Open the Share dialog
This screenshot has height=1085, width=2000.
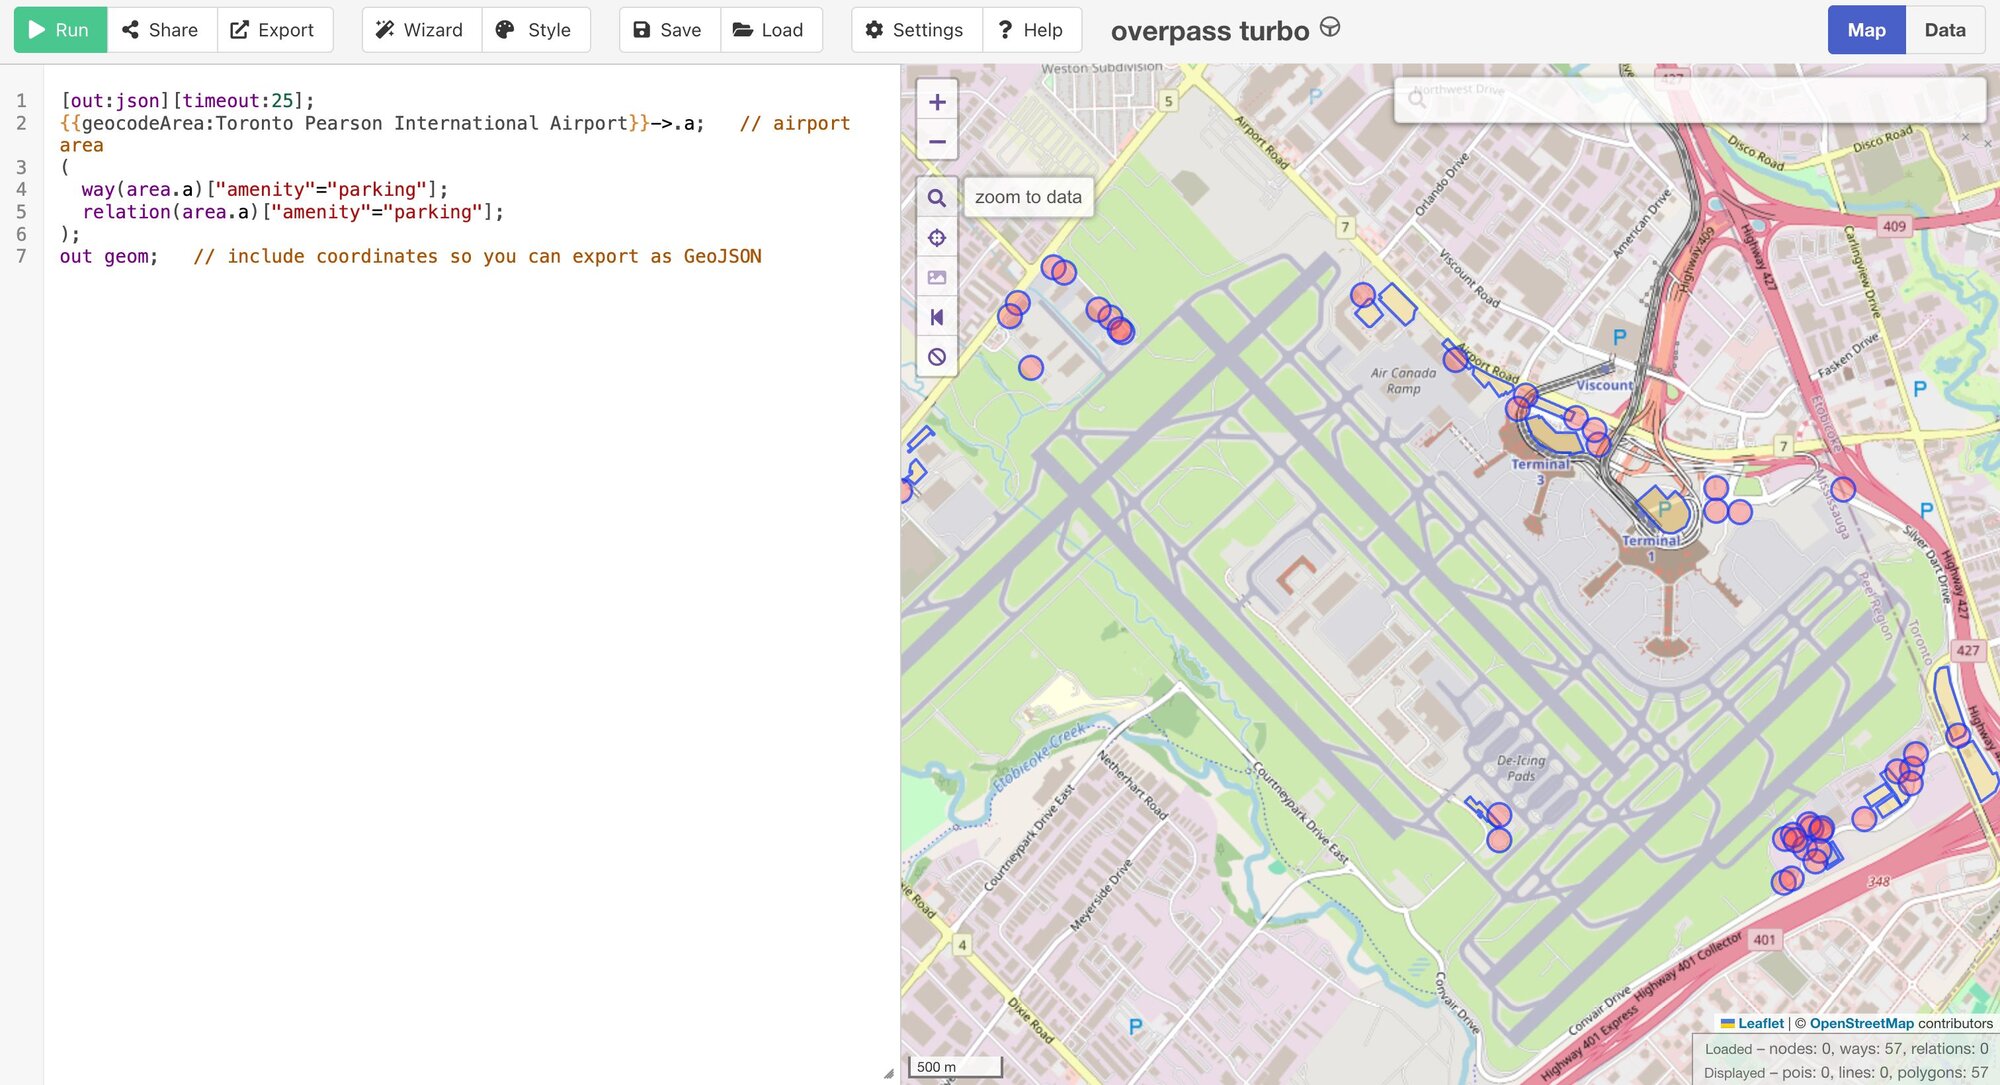(x=161, y=30)
